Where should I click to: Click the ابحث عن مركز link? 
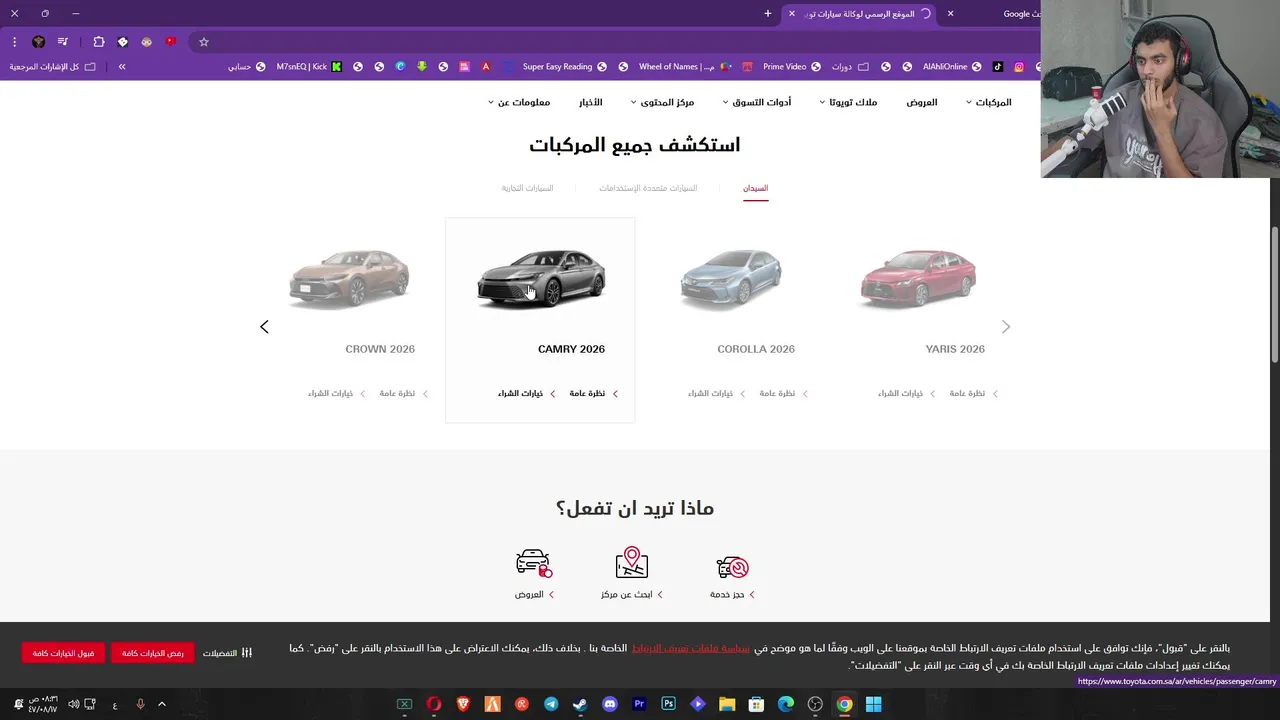(632, 594)
